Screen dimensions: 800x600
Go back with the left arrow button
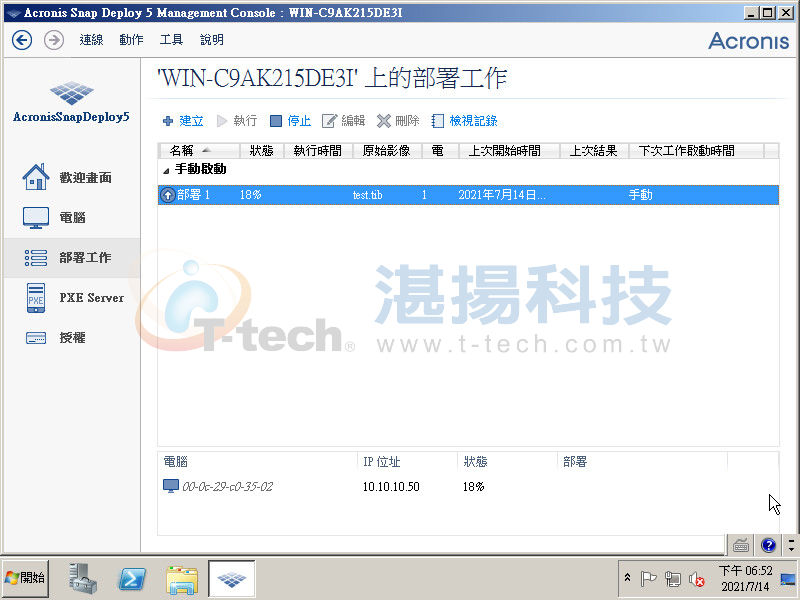(22, 40)
